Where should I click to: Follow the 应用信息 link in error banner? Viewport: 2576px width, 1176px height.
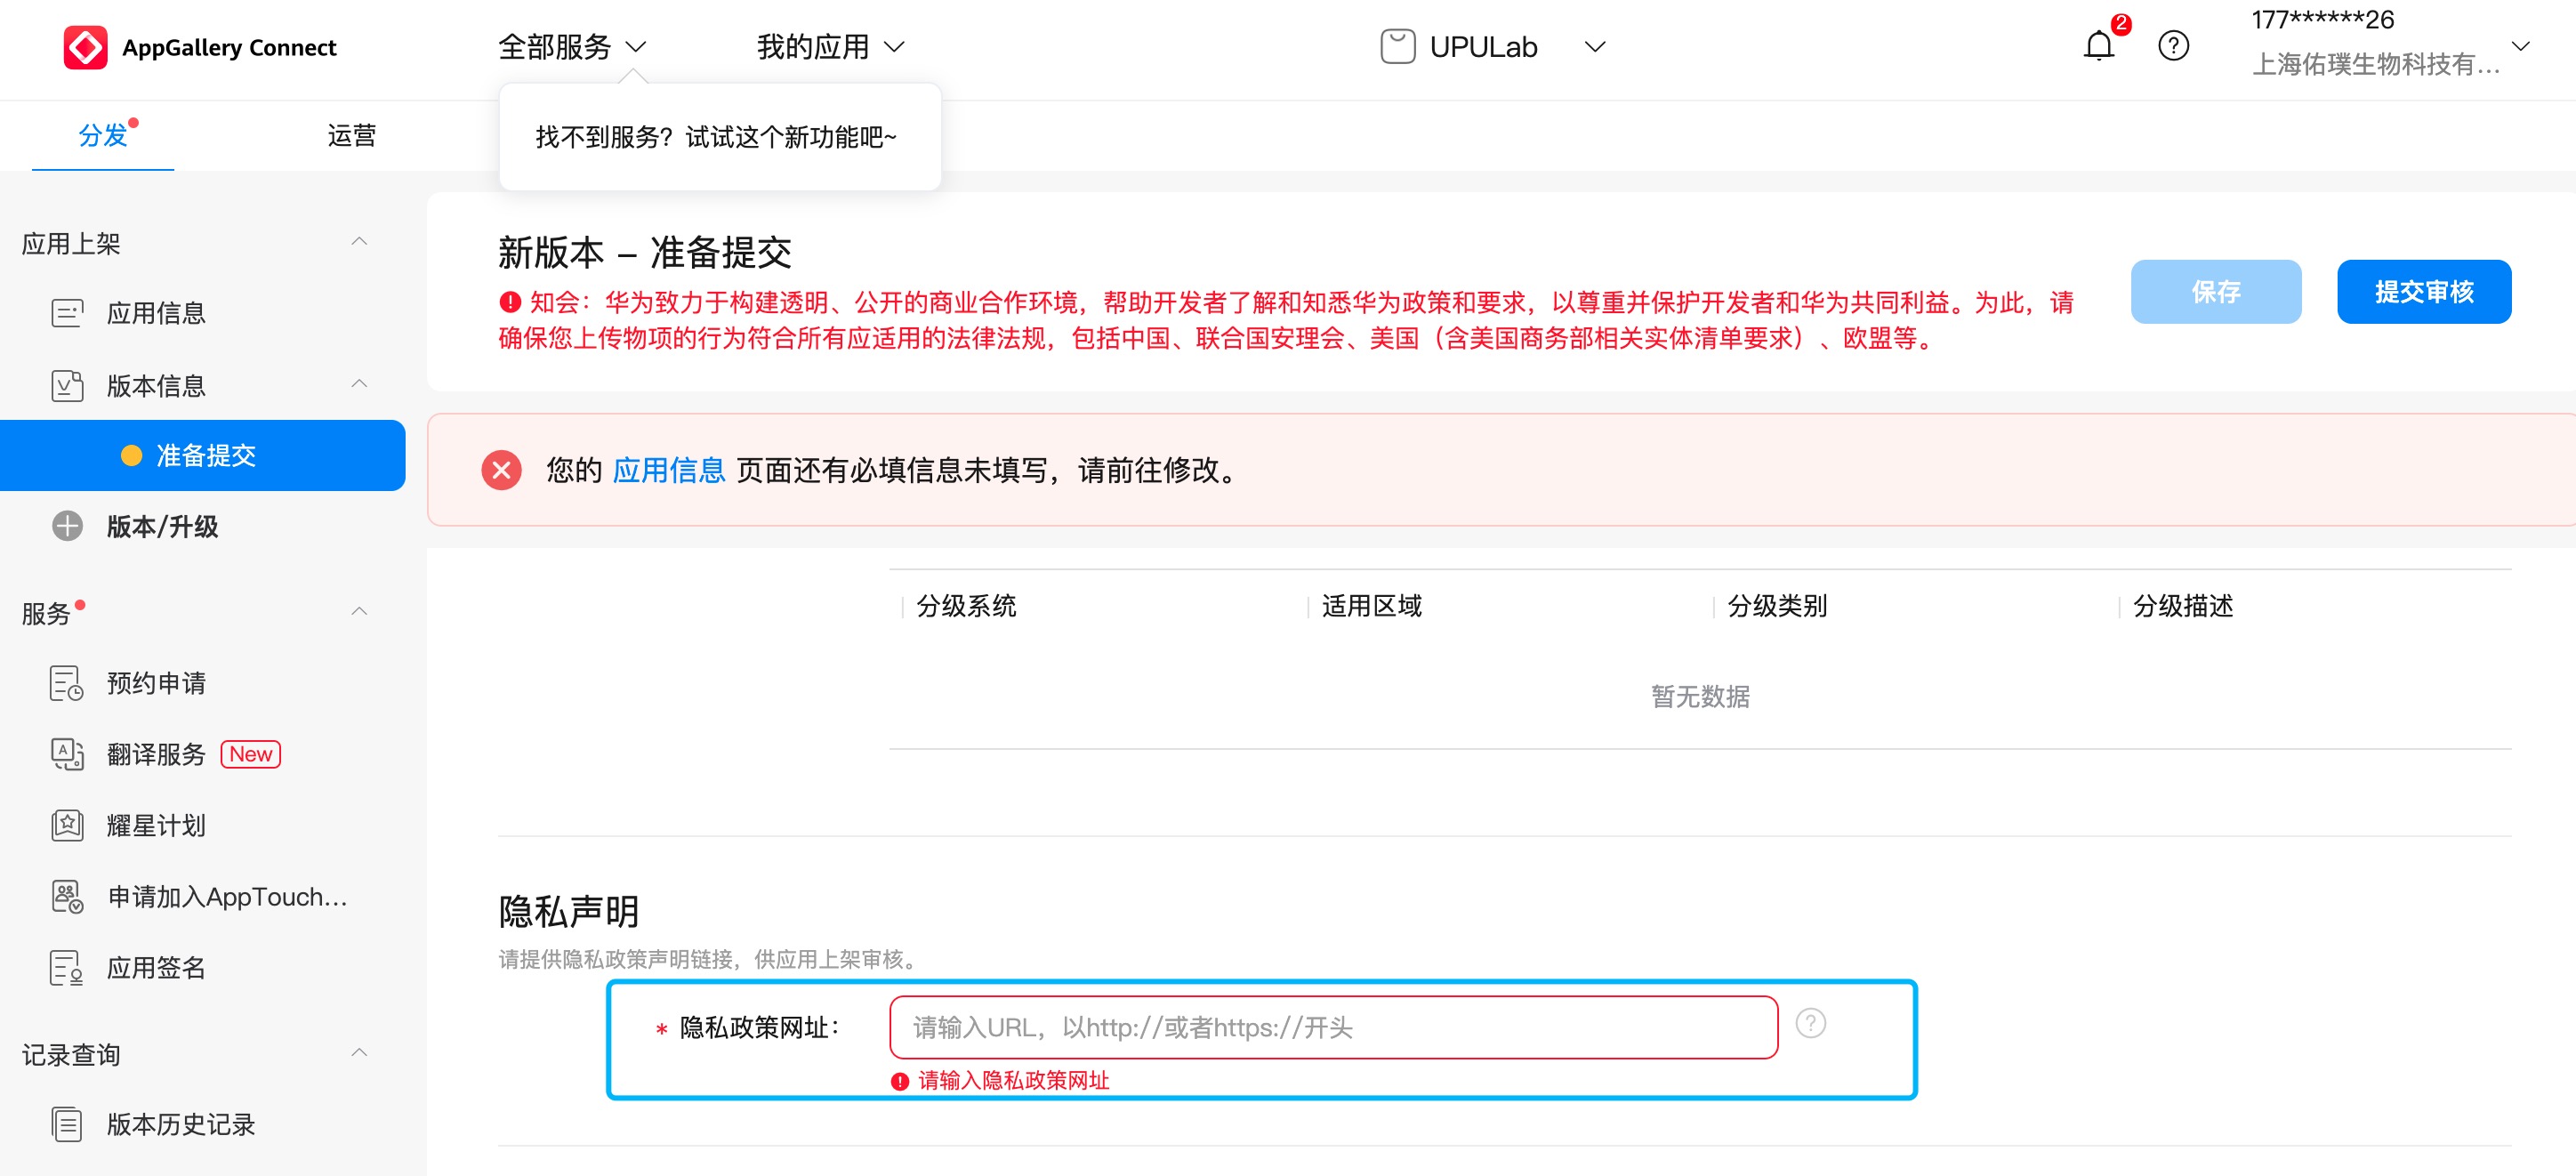(x=668, y=470)
